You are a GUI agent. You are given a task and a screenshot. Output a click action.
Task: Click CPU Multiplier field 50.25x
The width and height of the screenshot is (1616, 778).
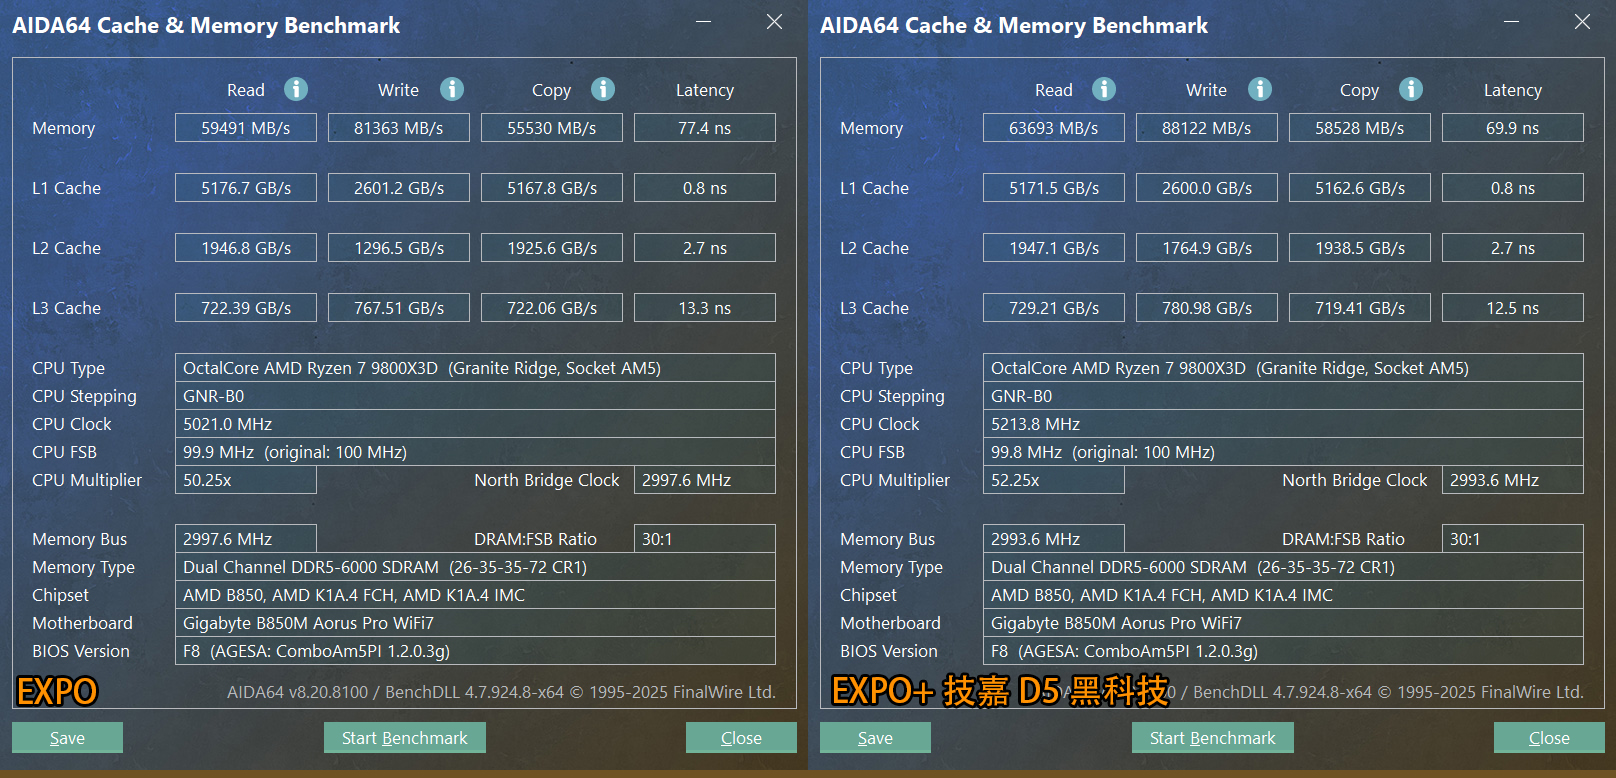pos(246,480)
